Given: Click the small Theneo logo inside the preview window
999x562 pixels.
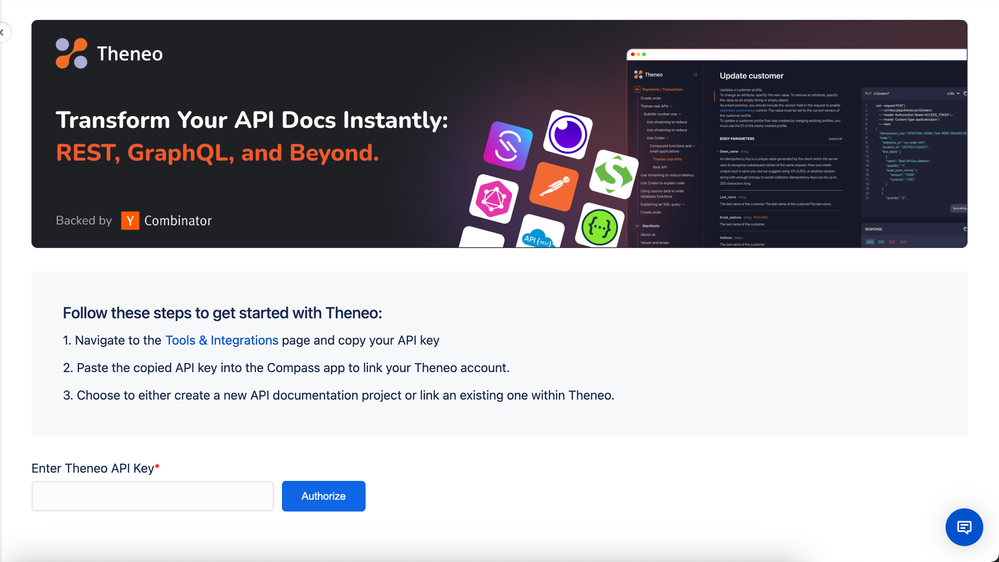Looking at the screenshot, I should (x=648, y=75).
